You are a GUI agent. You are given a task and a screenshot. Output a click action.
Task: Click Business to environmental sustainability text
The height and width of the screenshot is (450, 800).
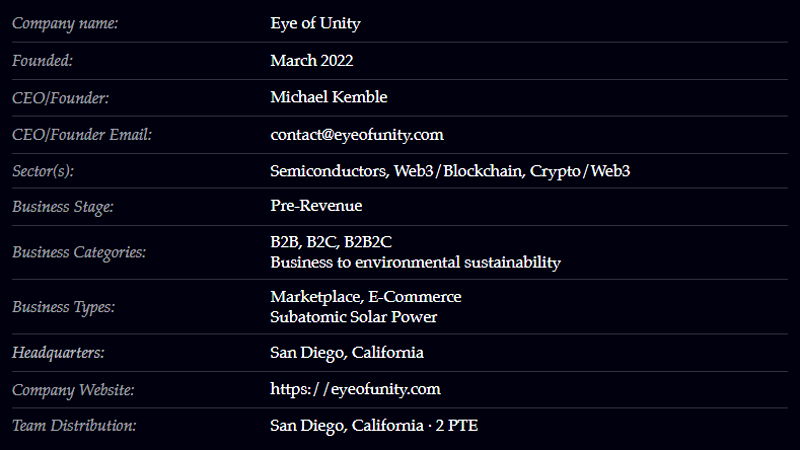[x=415, y=262]
